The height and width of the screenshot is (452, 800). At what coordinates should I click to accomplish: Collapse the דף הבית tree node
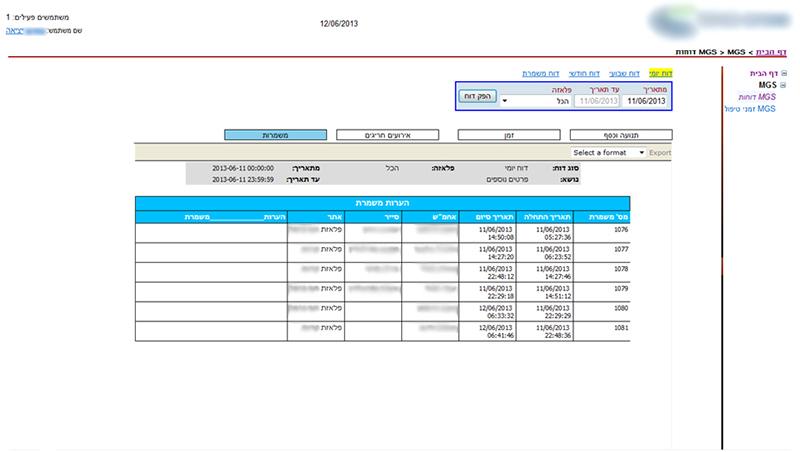[784, 73]
